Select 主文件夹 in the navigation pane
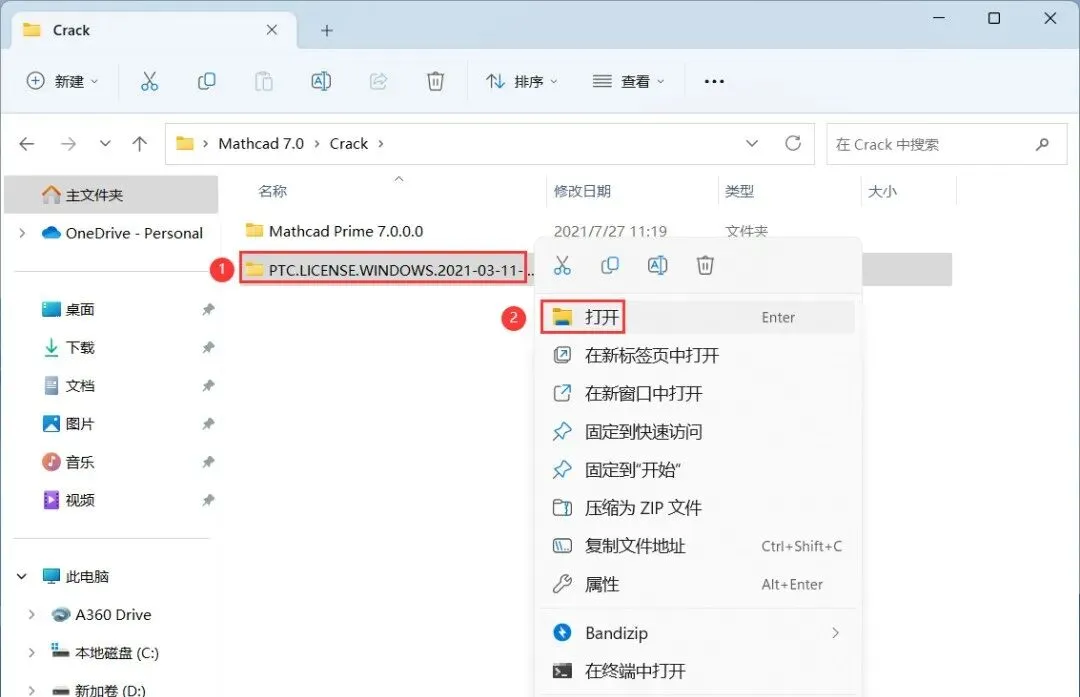 [x=112, y=195]
